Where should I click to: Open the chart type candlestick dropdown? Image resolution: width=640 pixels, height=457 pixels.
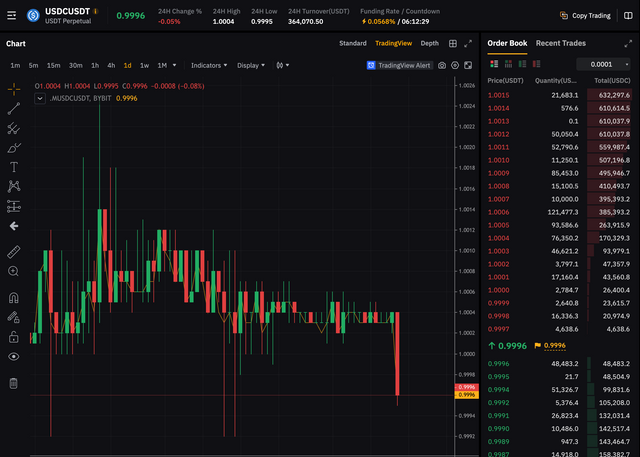[282, 65]
